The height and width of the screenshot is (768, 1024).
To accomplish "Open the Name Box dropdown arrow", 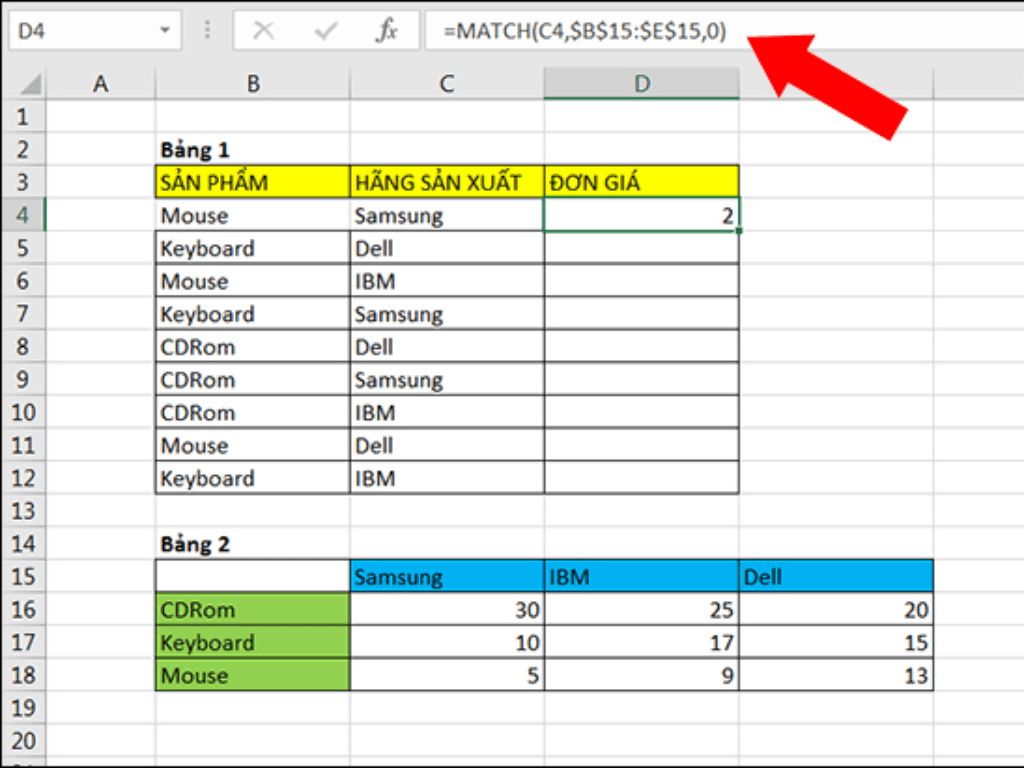I will pyautogui.click(x=164, y=31).
